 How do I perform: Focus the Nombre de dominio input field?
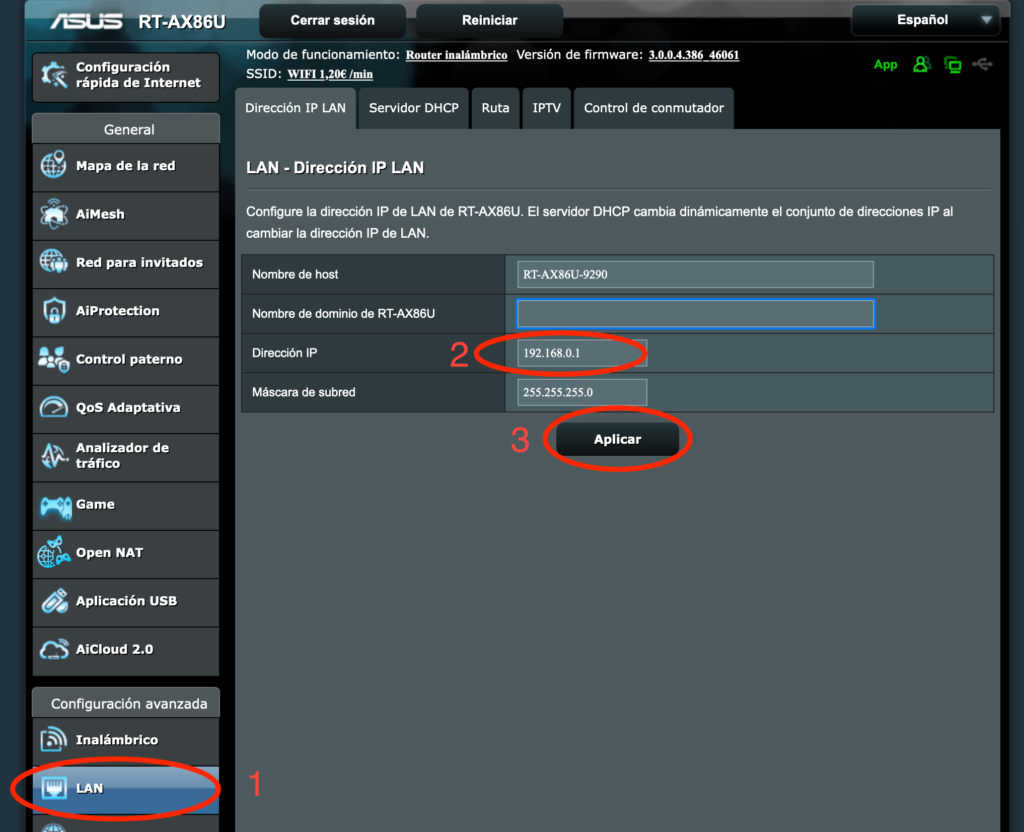695,313
